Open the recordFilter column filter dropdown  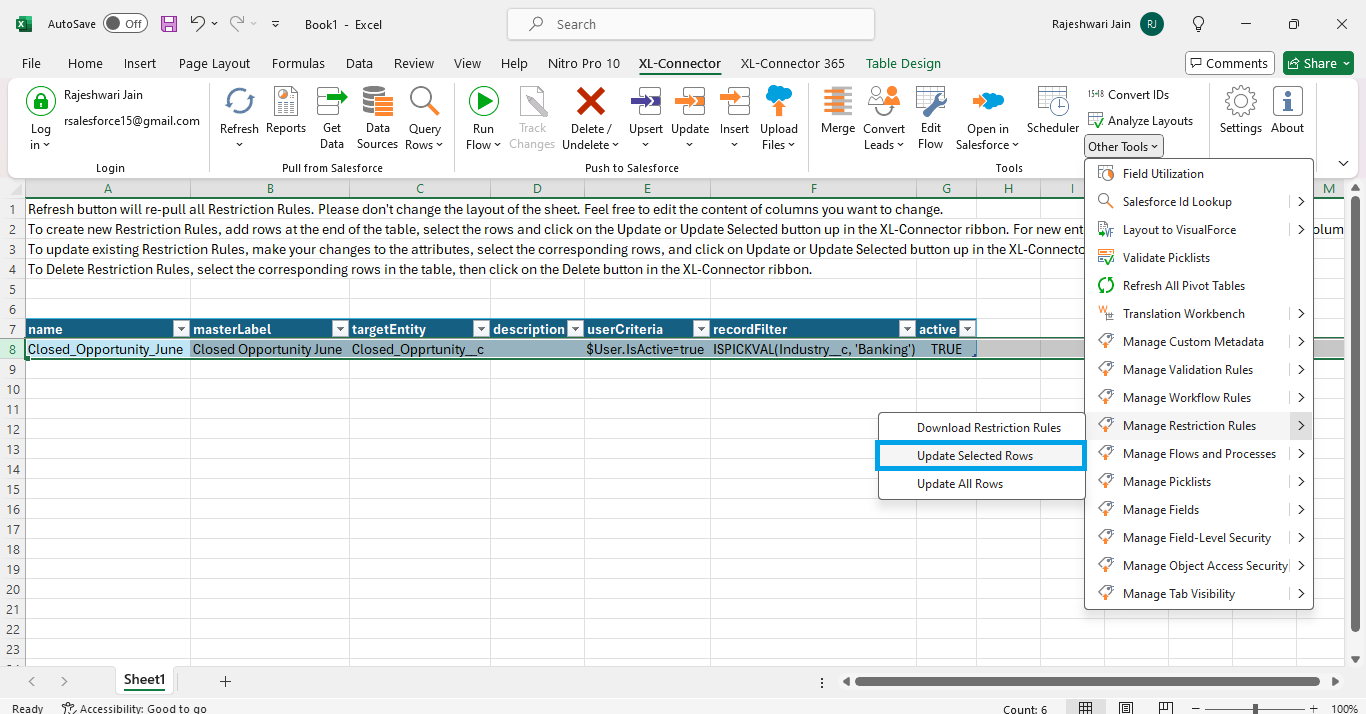point(907,329)
